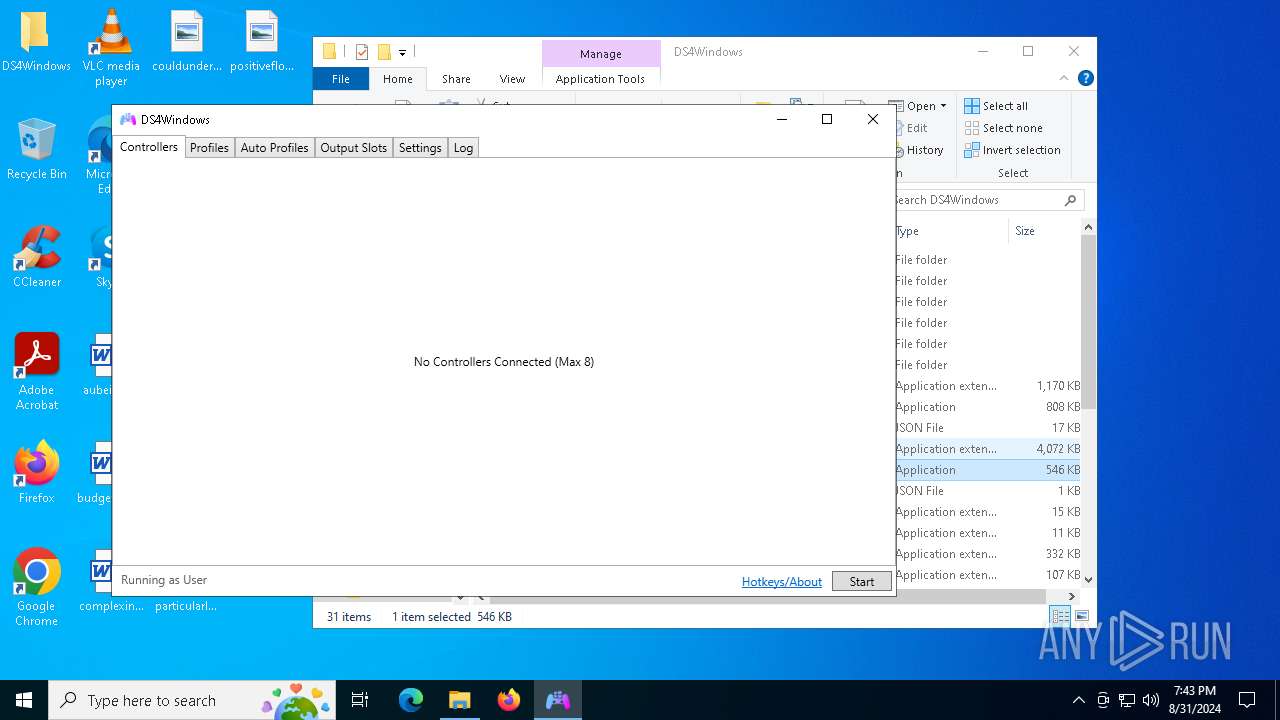1280x720 pixels.
Task: Switch Explorer to large thumbnails view icon
Action: (1081, 617)
